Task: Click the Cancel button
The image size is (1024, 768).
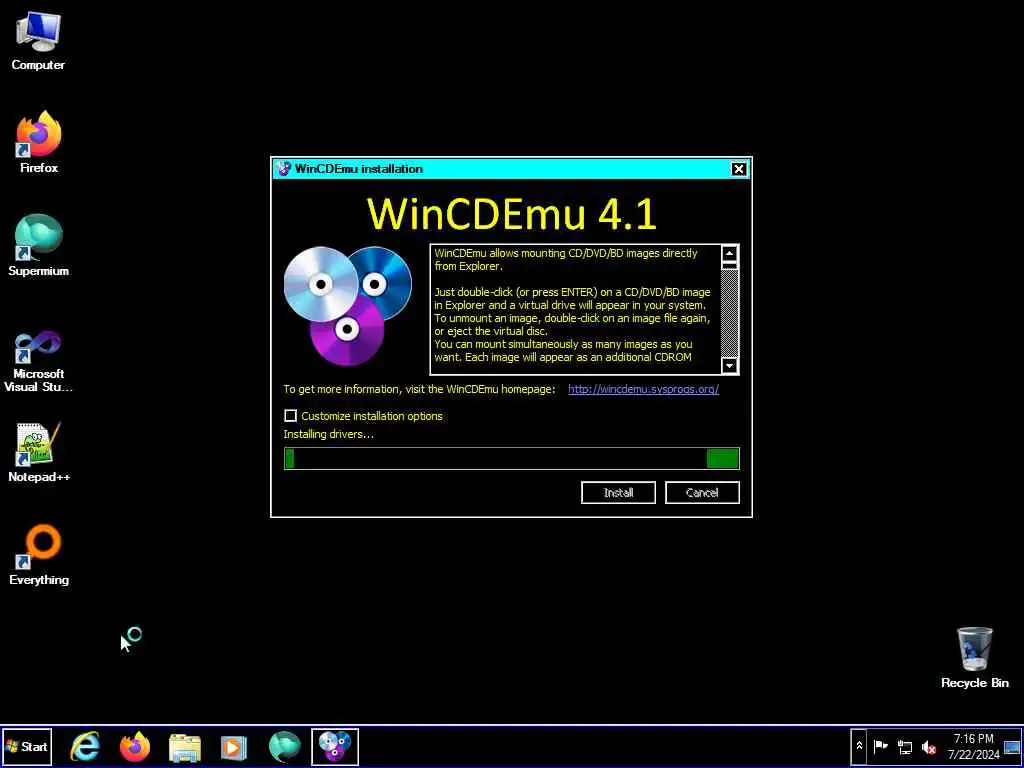Action: [x=702, y=493]
